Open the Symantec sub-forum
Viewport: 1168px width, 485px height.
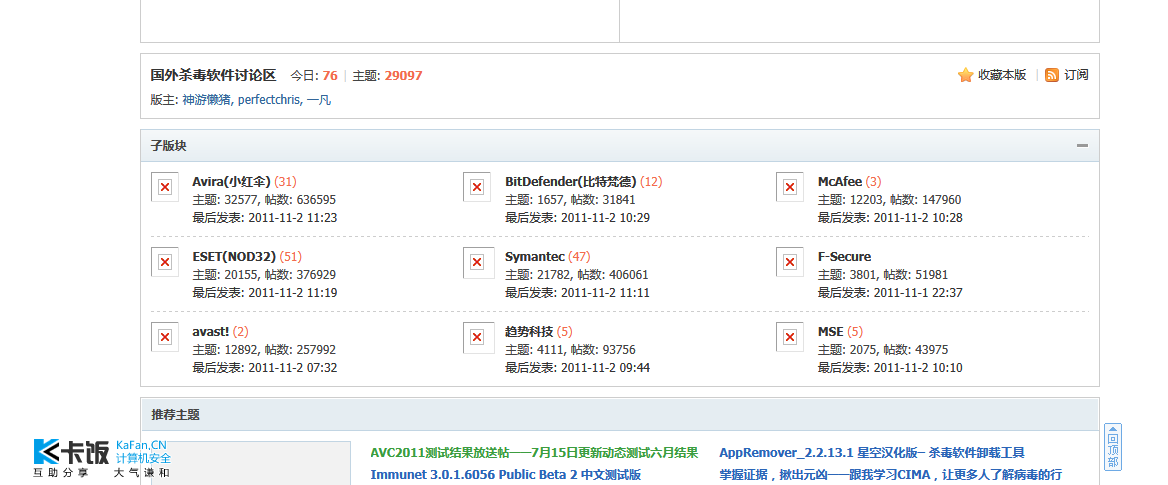click(x=535, y=256)
